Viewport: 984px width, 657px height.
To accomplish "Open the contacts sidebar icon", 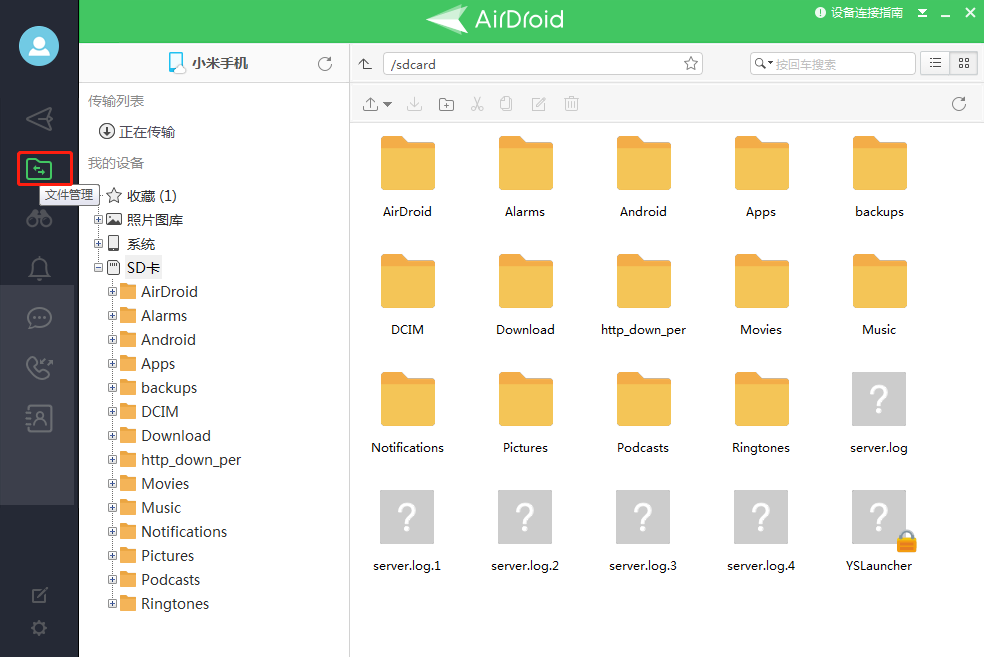I will click(x=39, y=418).
